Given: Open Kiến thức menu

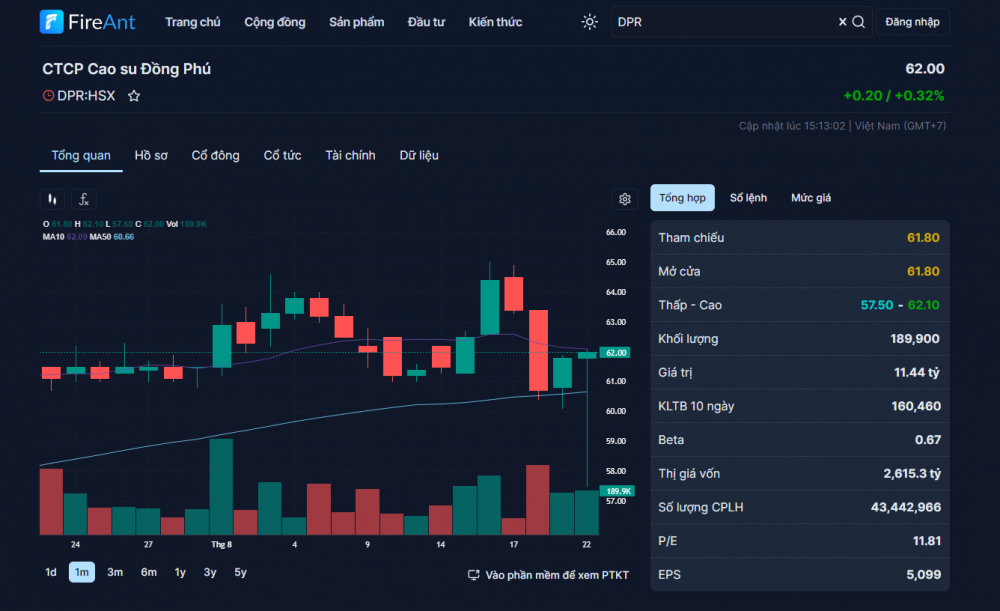Looking at the screenshot, I should click(x=495, y=22).
